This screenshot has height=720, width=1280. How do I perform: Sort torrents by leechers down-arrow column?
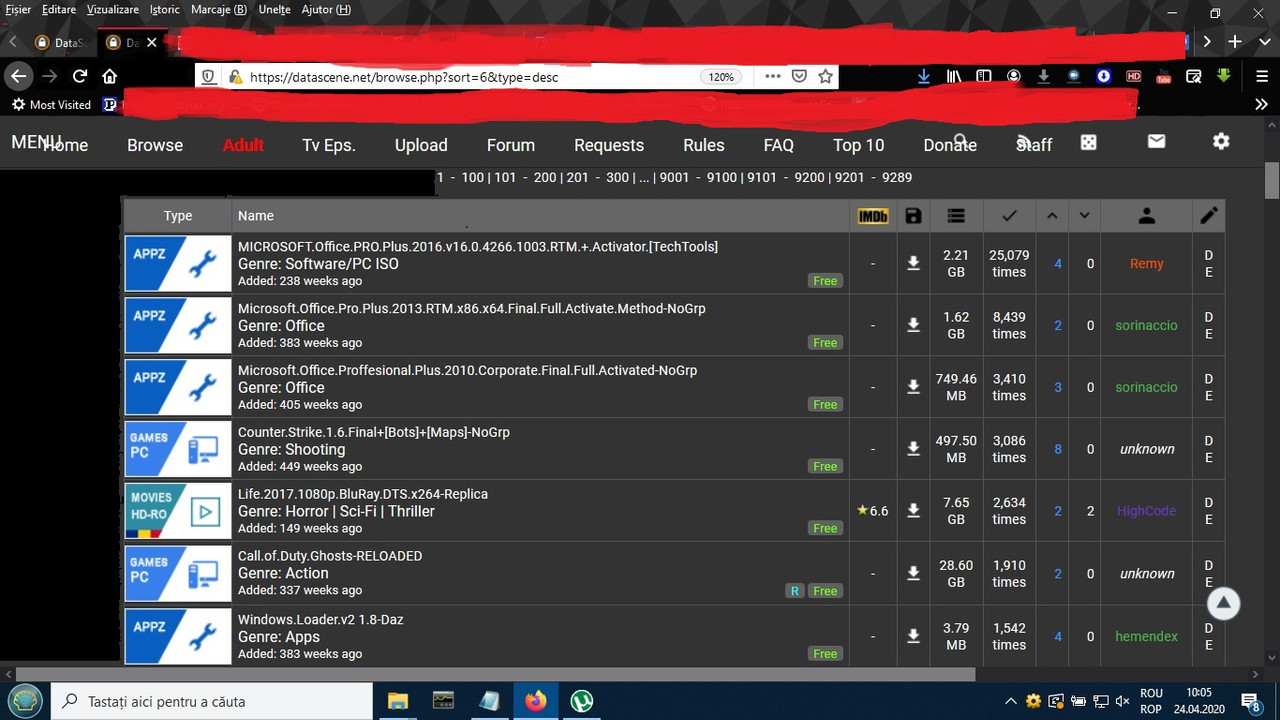(x=1084, y=215)
